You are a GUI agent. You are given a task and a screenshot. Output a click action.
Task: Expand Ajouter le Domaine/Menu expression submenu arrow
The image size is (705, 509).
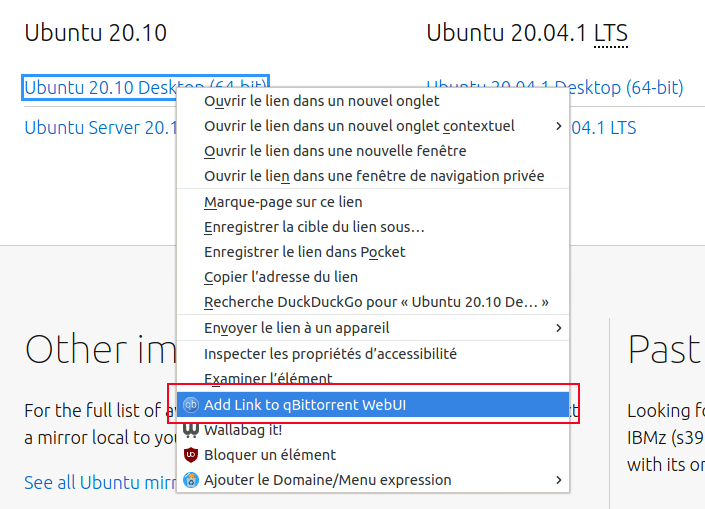point(558,480)
